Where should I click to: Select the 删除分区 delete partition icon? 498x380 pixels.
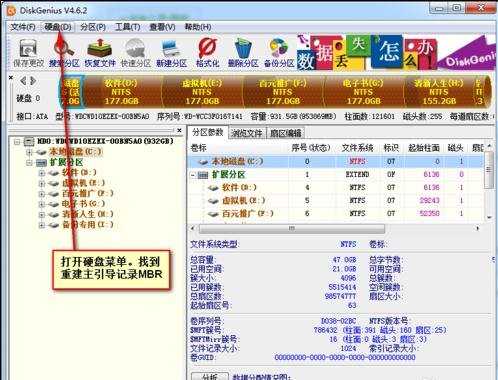point(243,53)
